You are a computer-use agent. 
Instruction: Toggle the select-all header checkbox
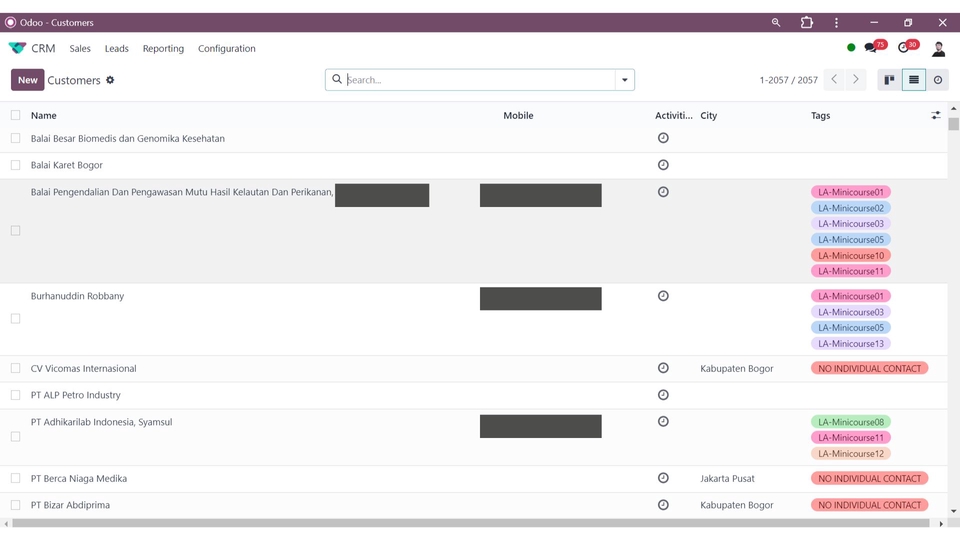coord(15,115)
